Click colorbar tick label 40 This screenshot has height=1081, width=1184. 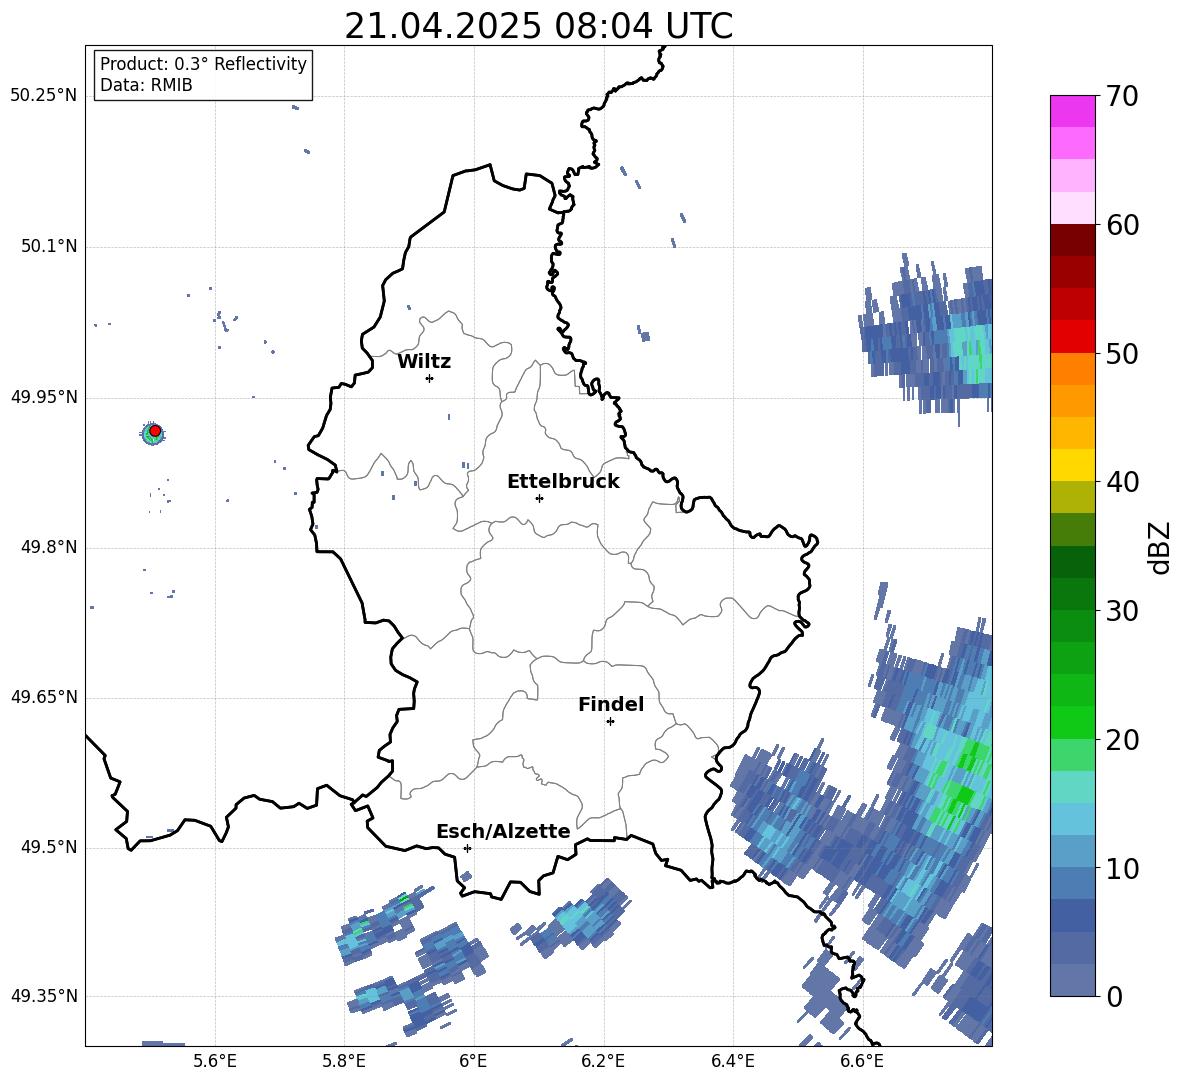[x=1122, y=482]
